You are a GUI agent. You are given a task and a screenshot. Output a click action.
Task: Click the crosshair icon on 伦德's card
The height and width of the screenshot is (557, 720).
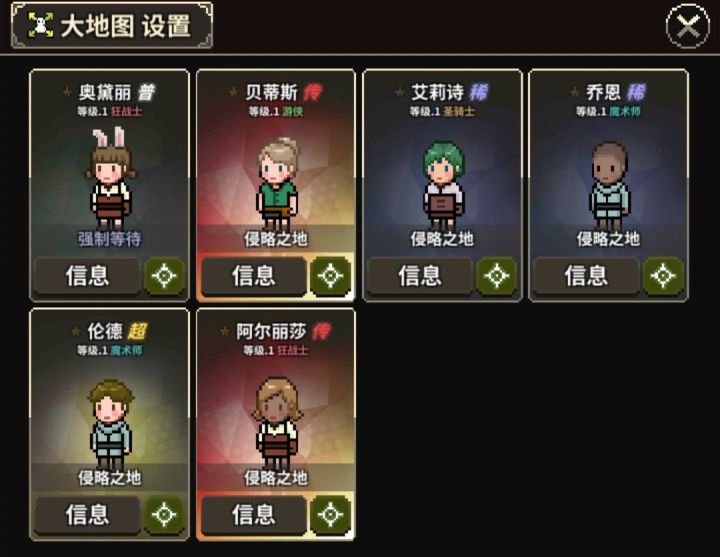[164, 515]
